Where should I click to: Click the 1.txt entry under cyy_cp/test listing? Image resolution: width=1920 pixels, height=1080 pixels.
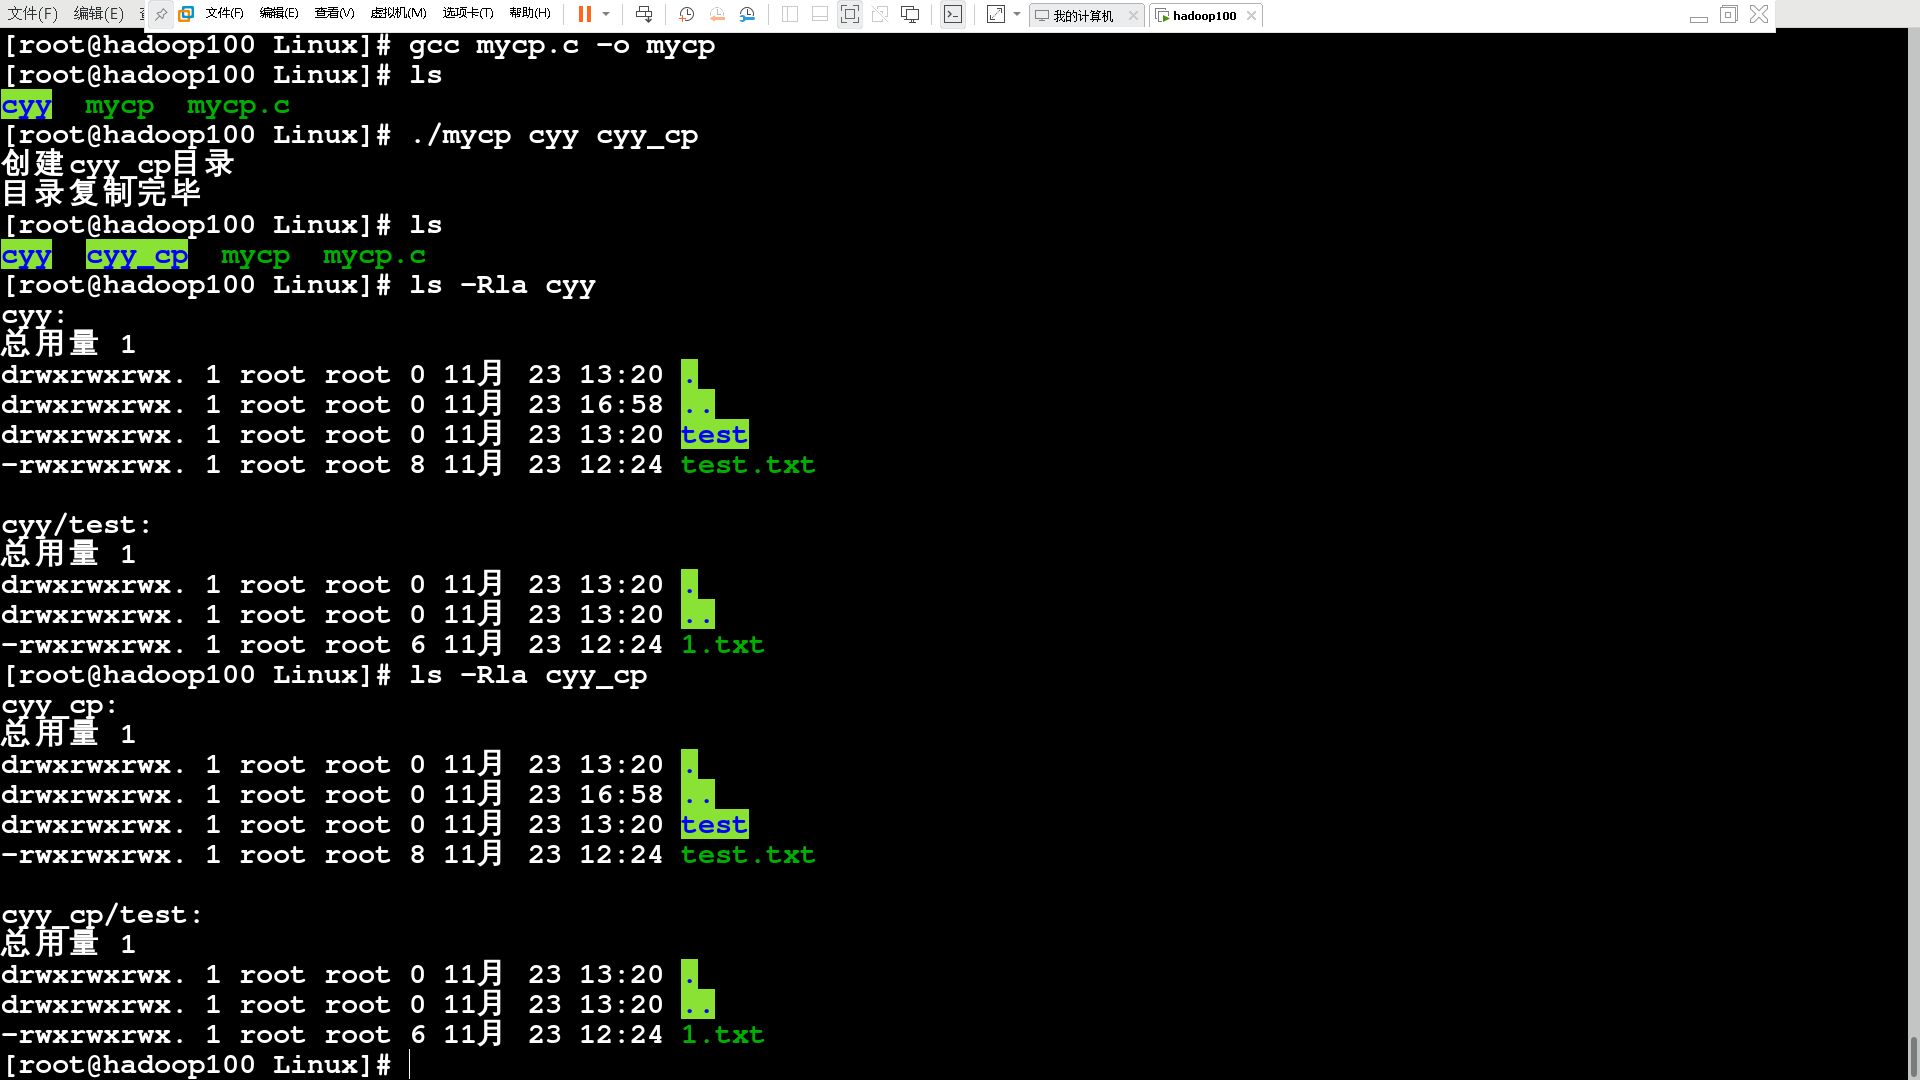pos(723,1035)
